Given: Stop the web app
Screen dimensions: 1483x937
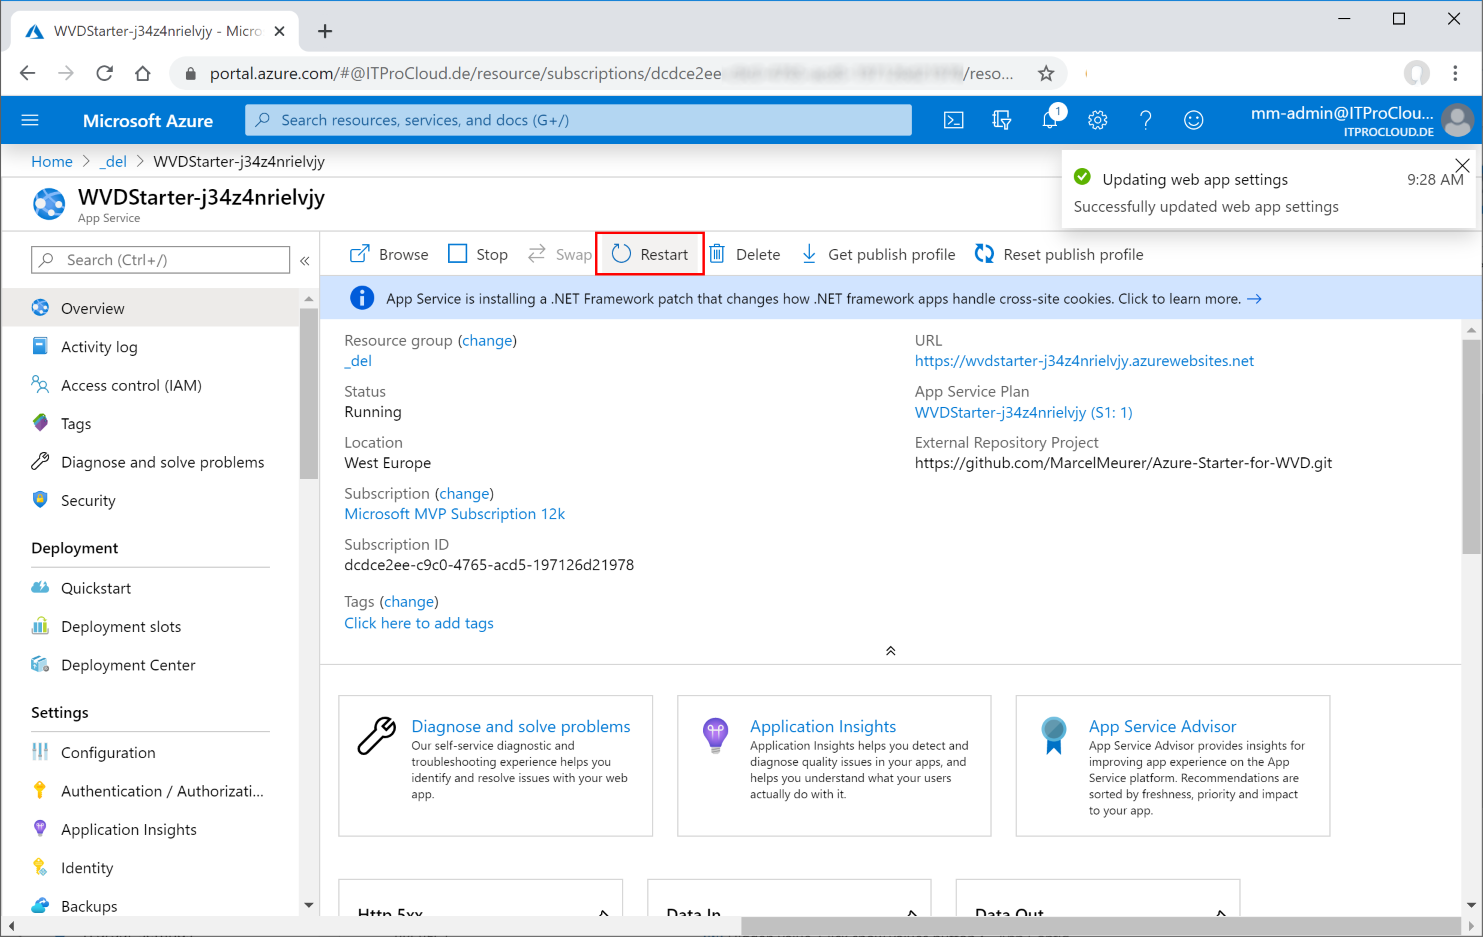Looking at the screenshot, I should [x=478, y=254].
